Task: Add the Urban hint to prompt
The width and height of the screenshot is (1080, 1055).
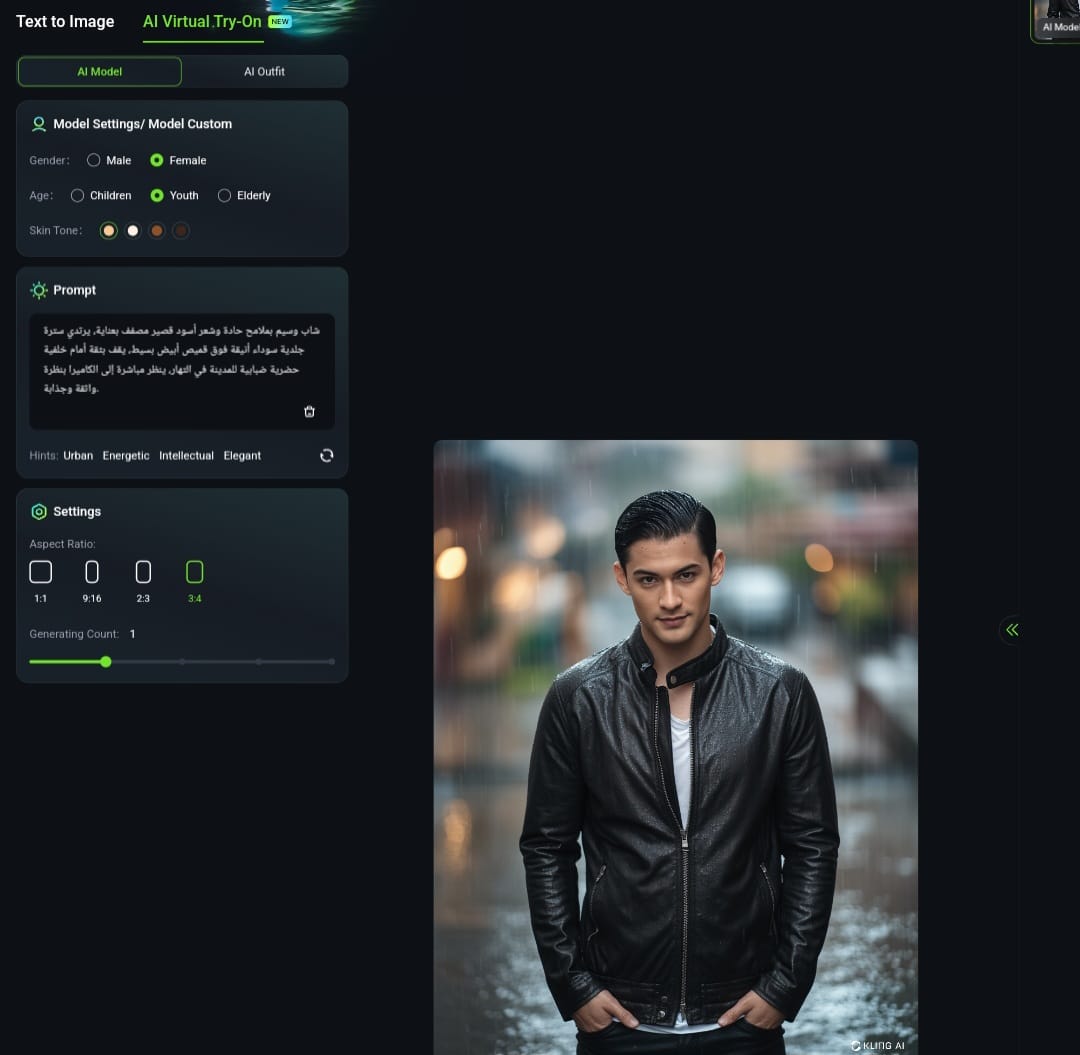Action: [78, 456]
